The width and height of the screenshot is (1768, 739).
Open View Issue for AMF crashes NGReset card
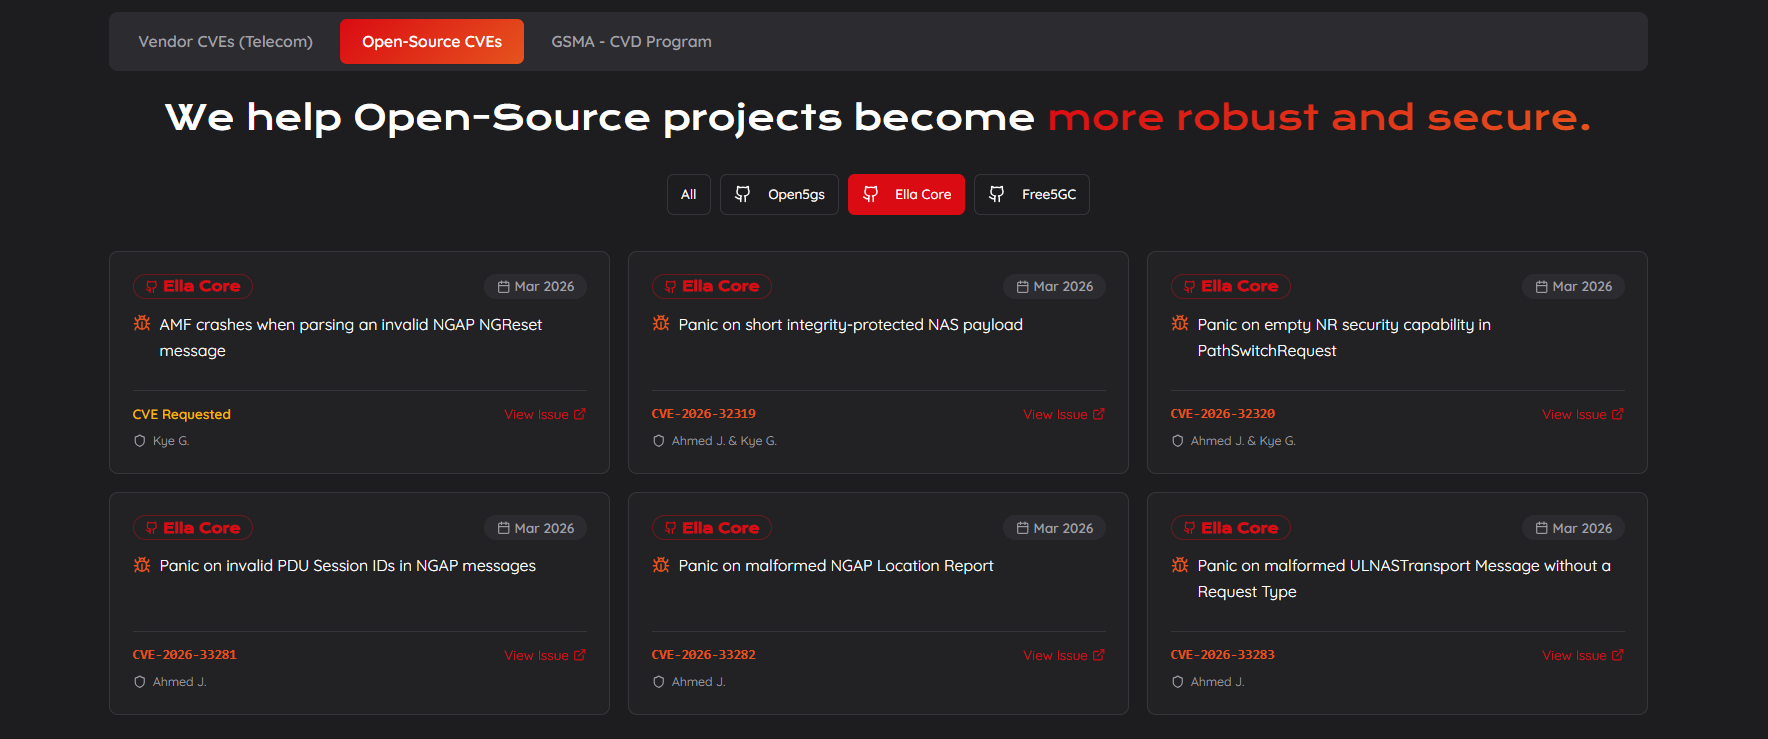click(x=545, y=414)
